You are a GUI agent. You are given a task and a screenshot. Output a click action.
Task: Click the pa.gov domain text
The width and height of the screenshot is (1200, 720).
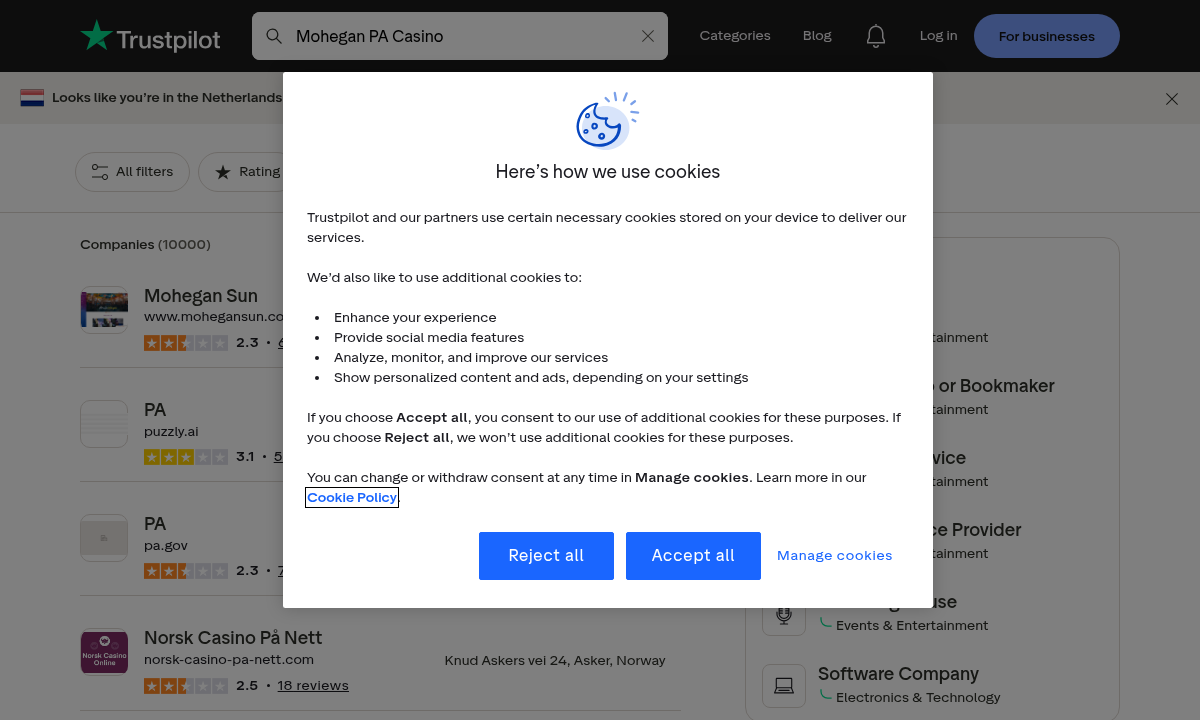pyautogui.click(x=166, y=546)
